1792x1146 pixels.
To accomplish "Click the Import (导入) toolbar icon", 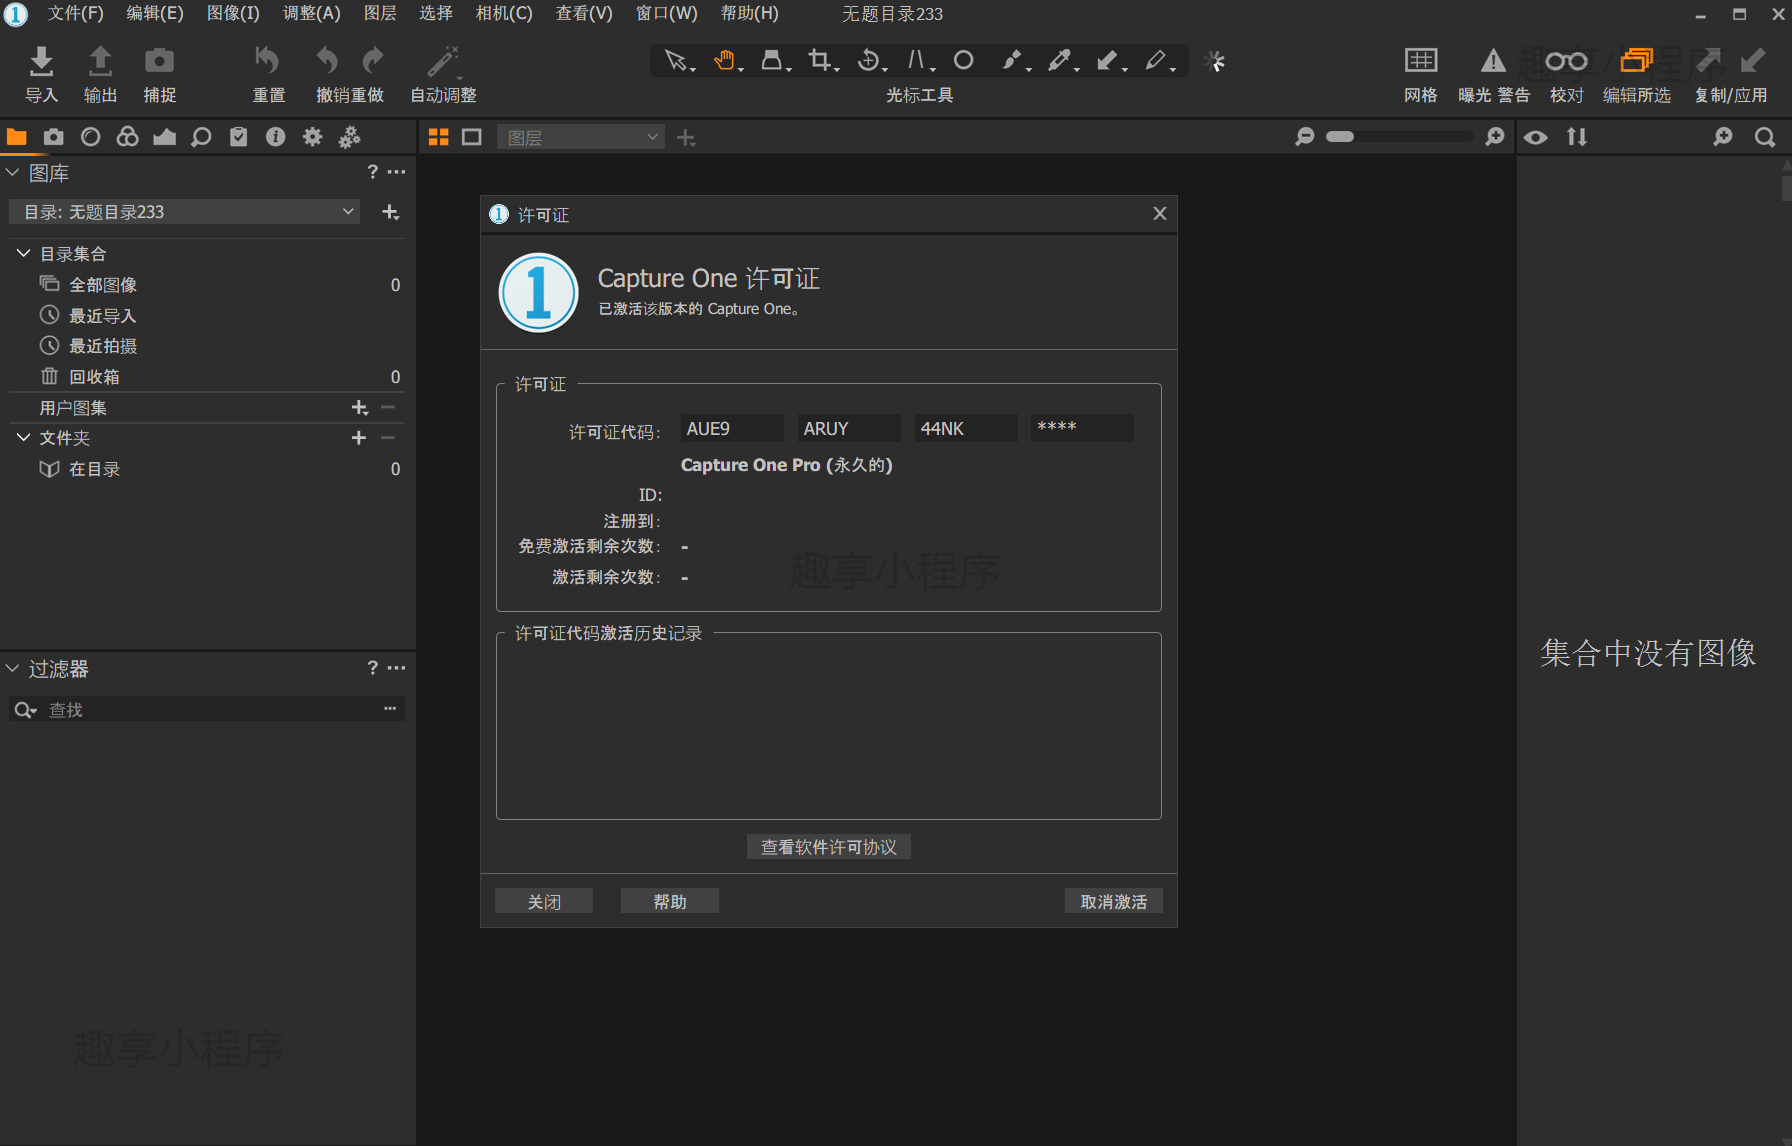I will point(41,62).
